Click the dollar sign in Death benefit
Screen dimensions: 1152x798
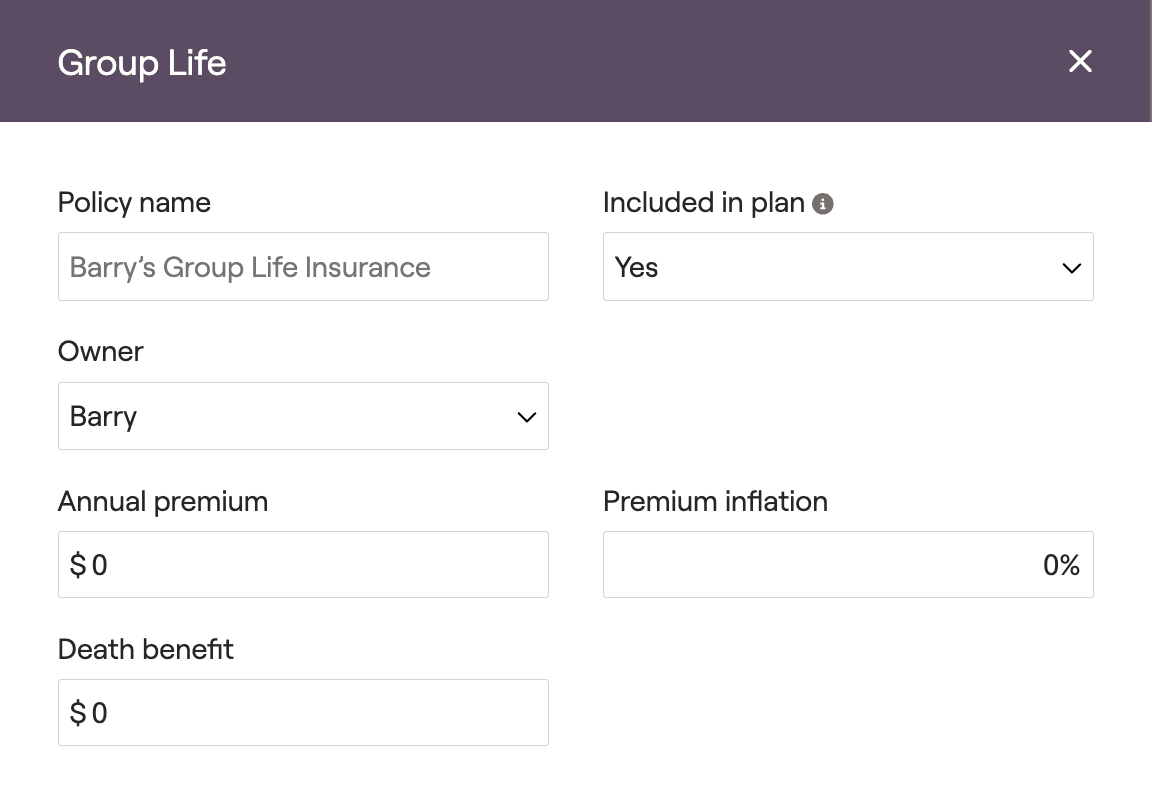[x=78, y=713]
